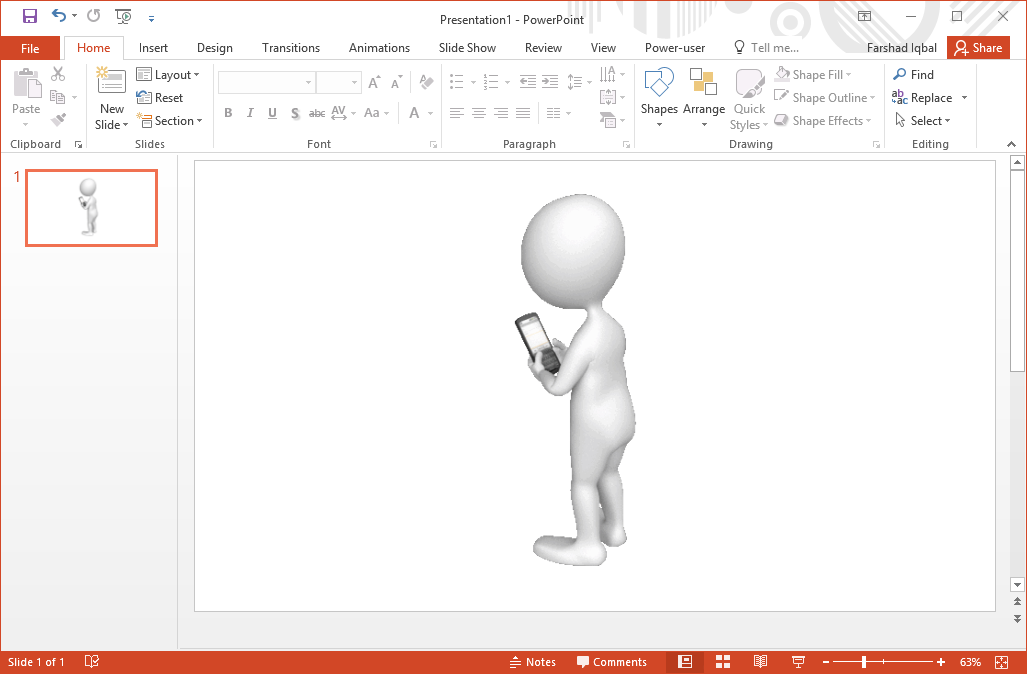Select slide 1 thumbnail
Screen dimensions: 1027x674
point(91,207)
